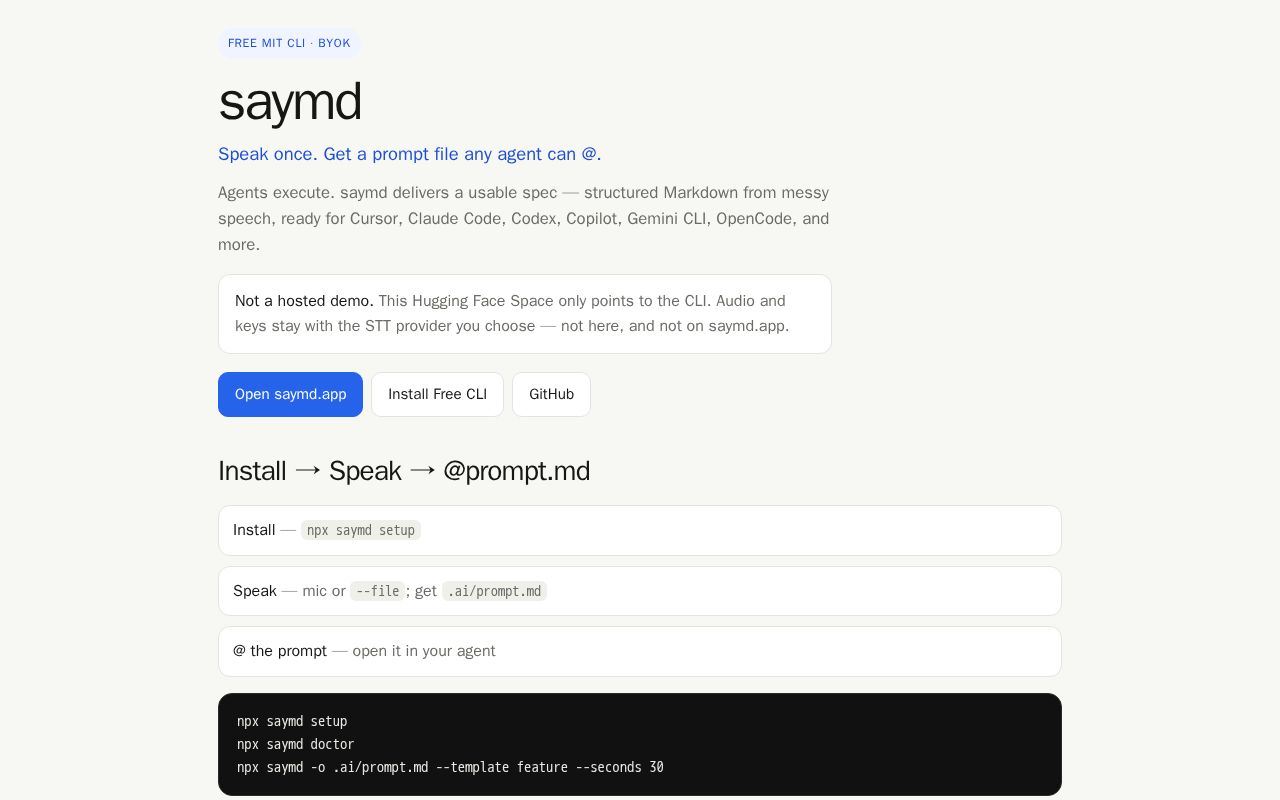Click the saymd page title
The height and width of the screenshot is (800, 1280).
tap(289, 101)
